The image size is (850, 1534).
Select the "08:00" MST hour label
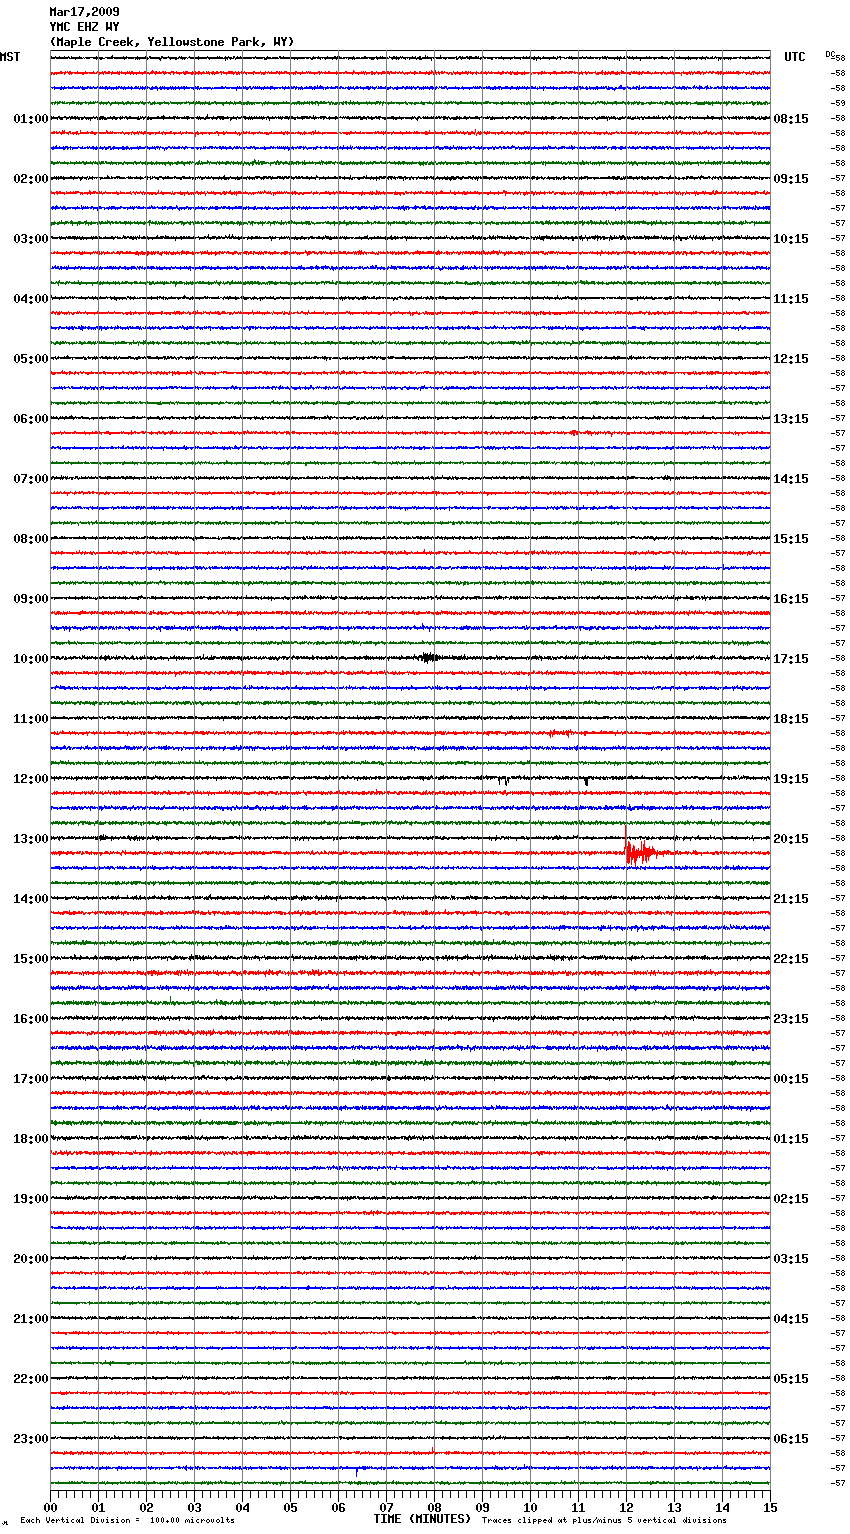click(31, 539)
